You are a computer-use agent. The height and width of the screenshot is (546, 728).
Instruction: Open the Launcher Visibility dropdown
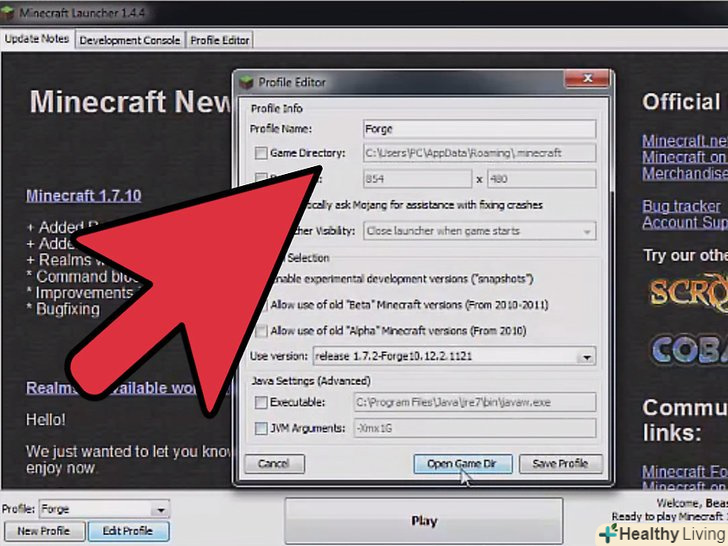click(x=480, y=231)
